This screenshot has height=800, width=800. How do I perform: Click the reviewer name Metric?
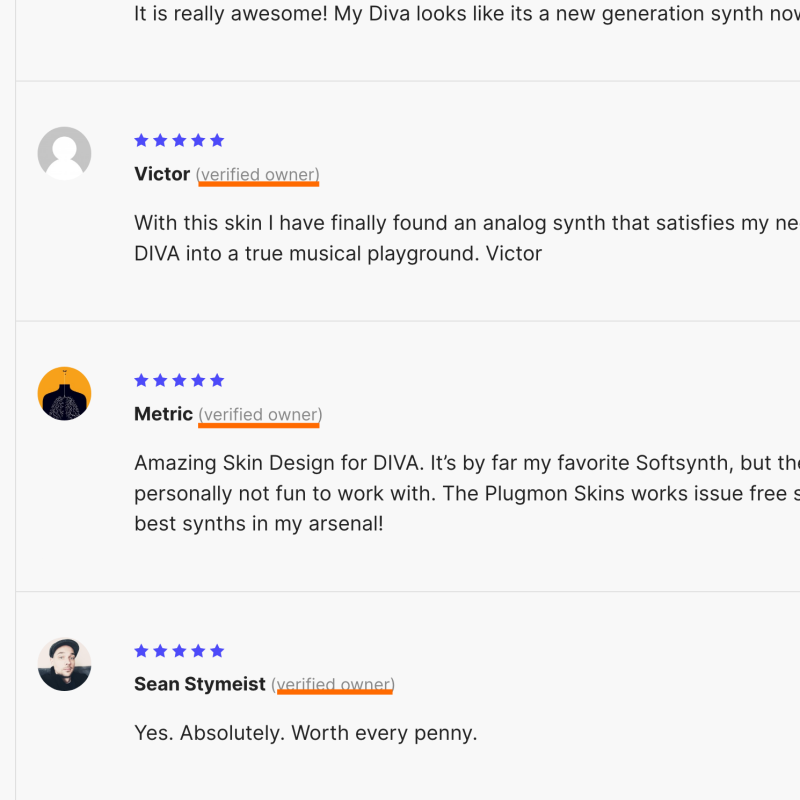[163, 414]
